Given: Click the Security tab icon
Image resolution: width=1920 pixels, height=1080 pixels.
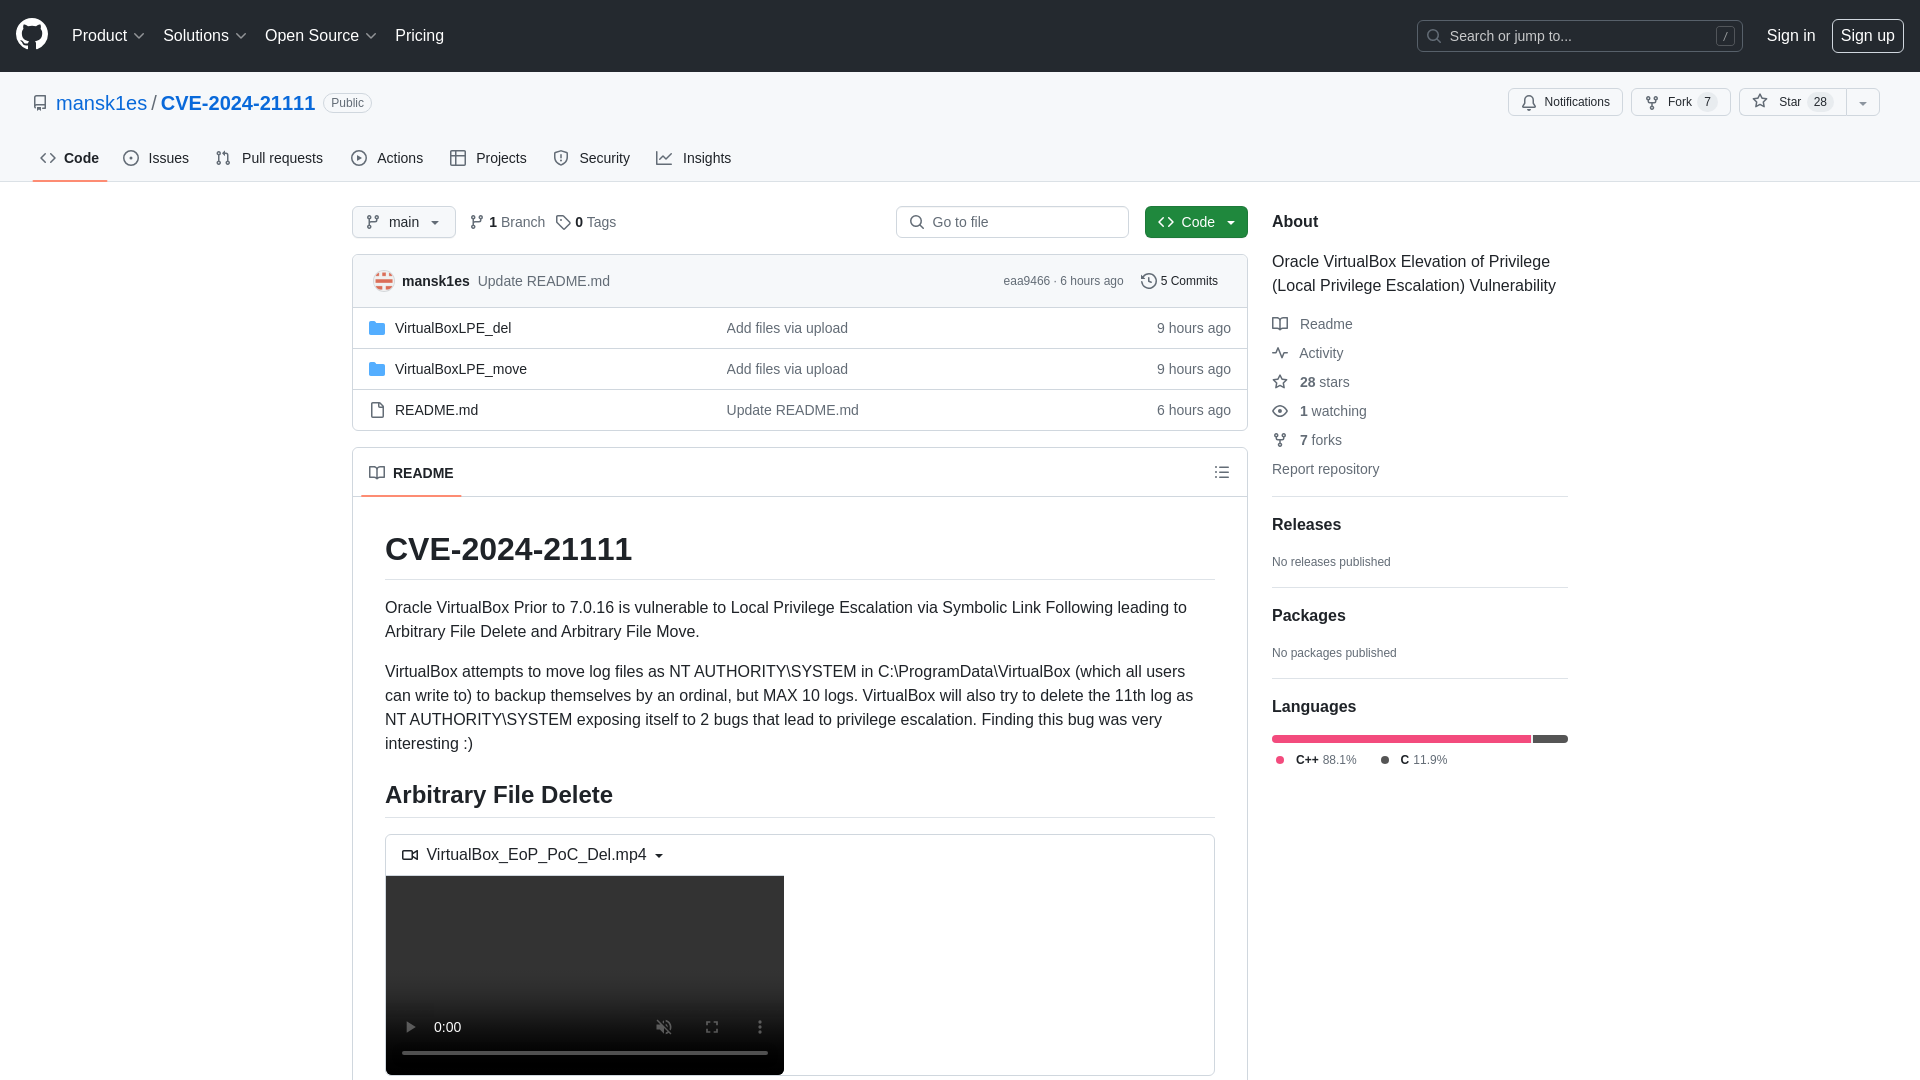Looking at the screenshot, I should point(560,158).
